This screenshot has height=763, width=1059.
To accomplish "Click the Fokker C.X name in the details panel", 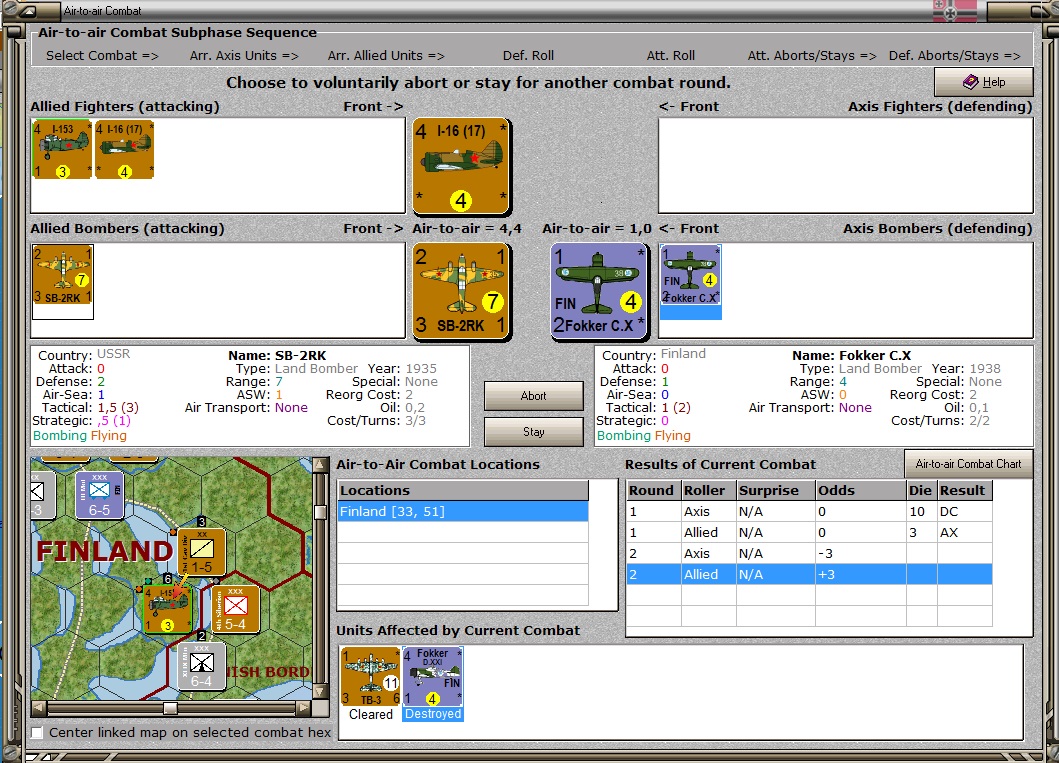I will coord(875,356).
